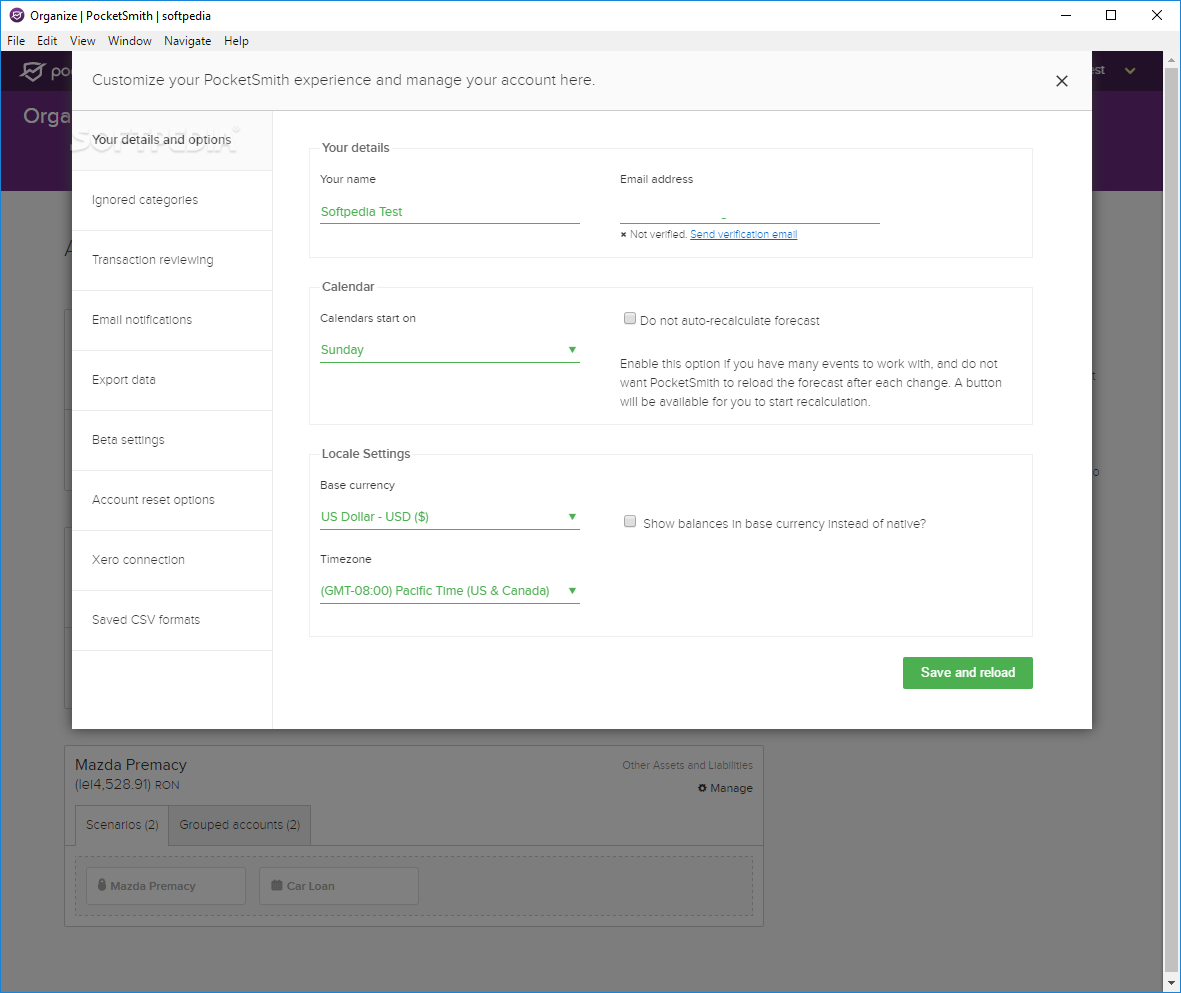Open the Calendars start on dropdown
This screenshot has width=1181, height=993.
(450, 350)
